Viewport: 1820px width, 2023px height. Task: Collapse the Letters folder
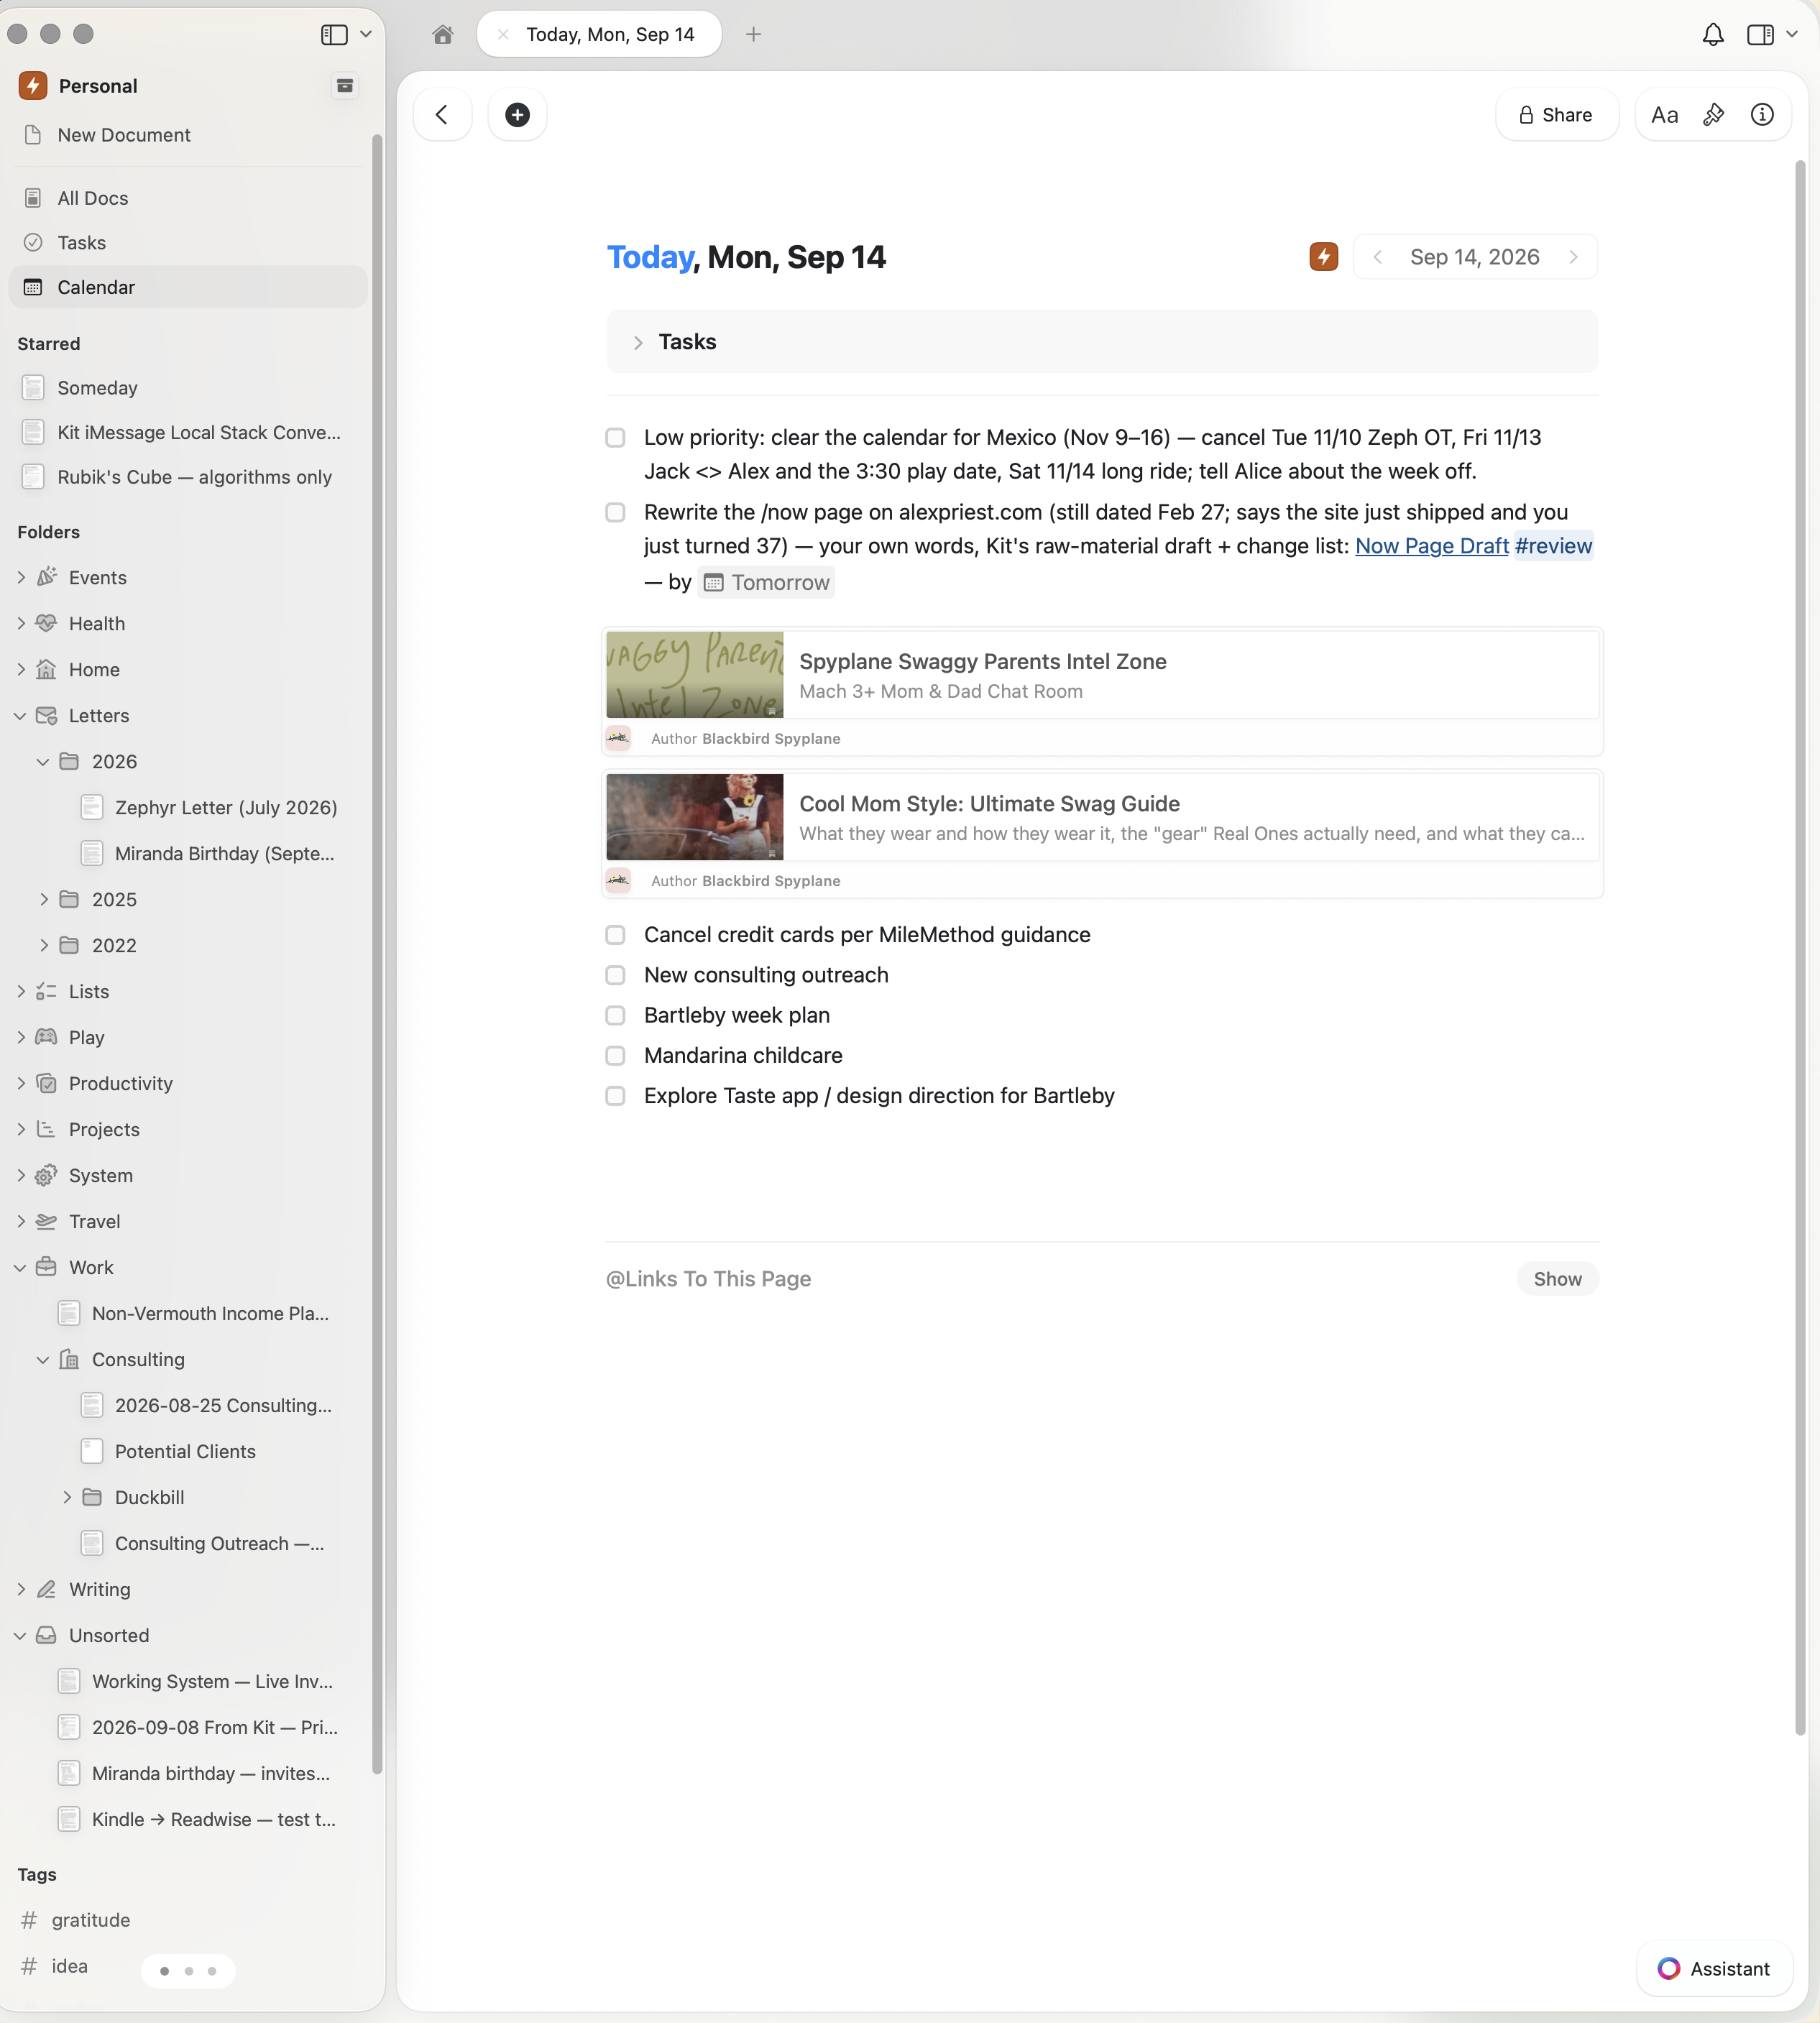(x=21, y=716)
